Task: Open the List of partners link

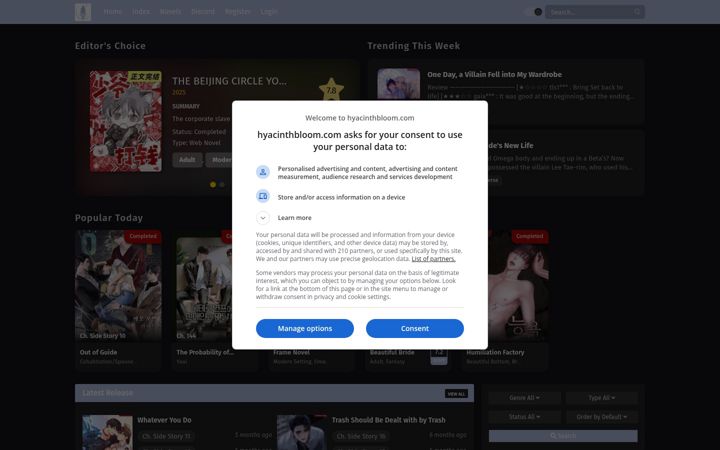Action: [x=433, y=259]
